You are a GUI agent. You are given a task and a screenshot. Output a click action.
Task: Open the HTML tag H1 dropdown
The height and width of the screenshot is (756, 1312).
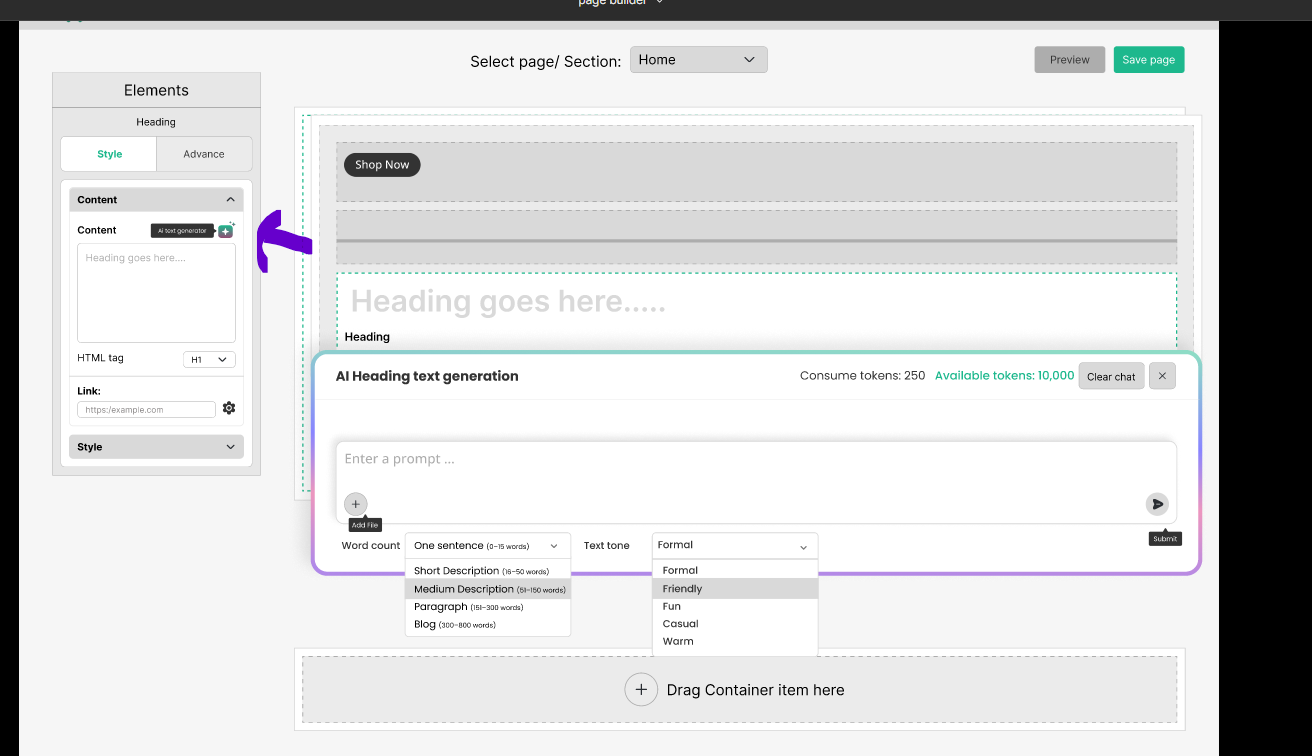pyautogui.click(x=209, y=359)
